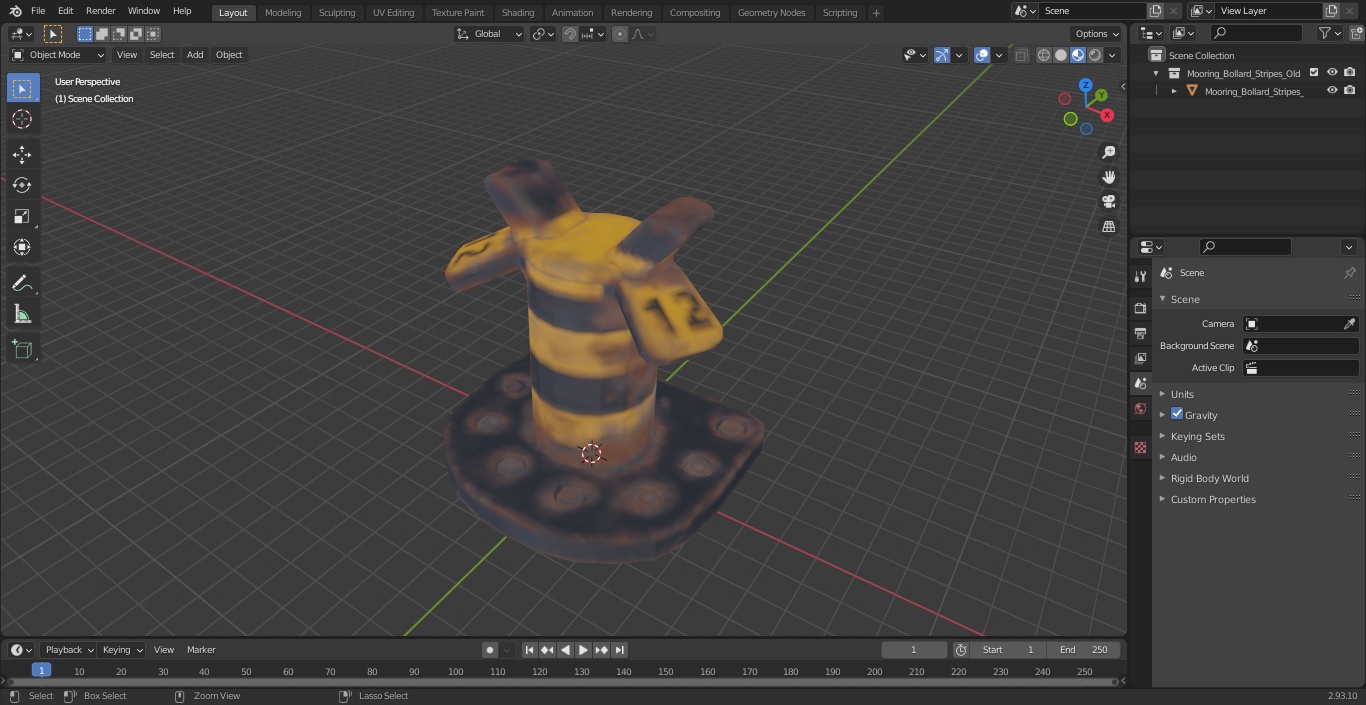Click the green Y axis gizmo ball
This screenshot has height=705, width=1366.
pos(1100,95)
